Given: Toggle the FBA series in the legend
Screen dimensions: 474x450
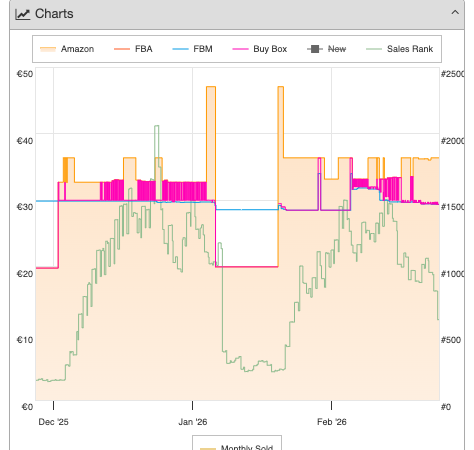Looking at the screenshot, I should tap(133, 49).
